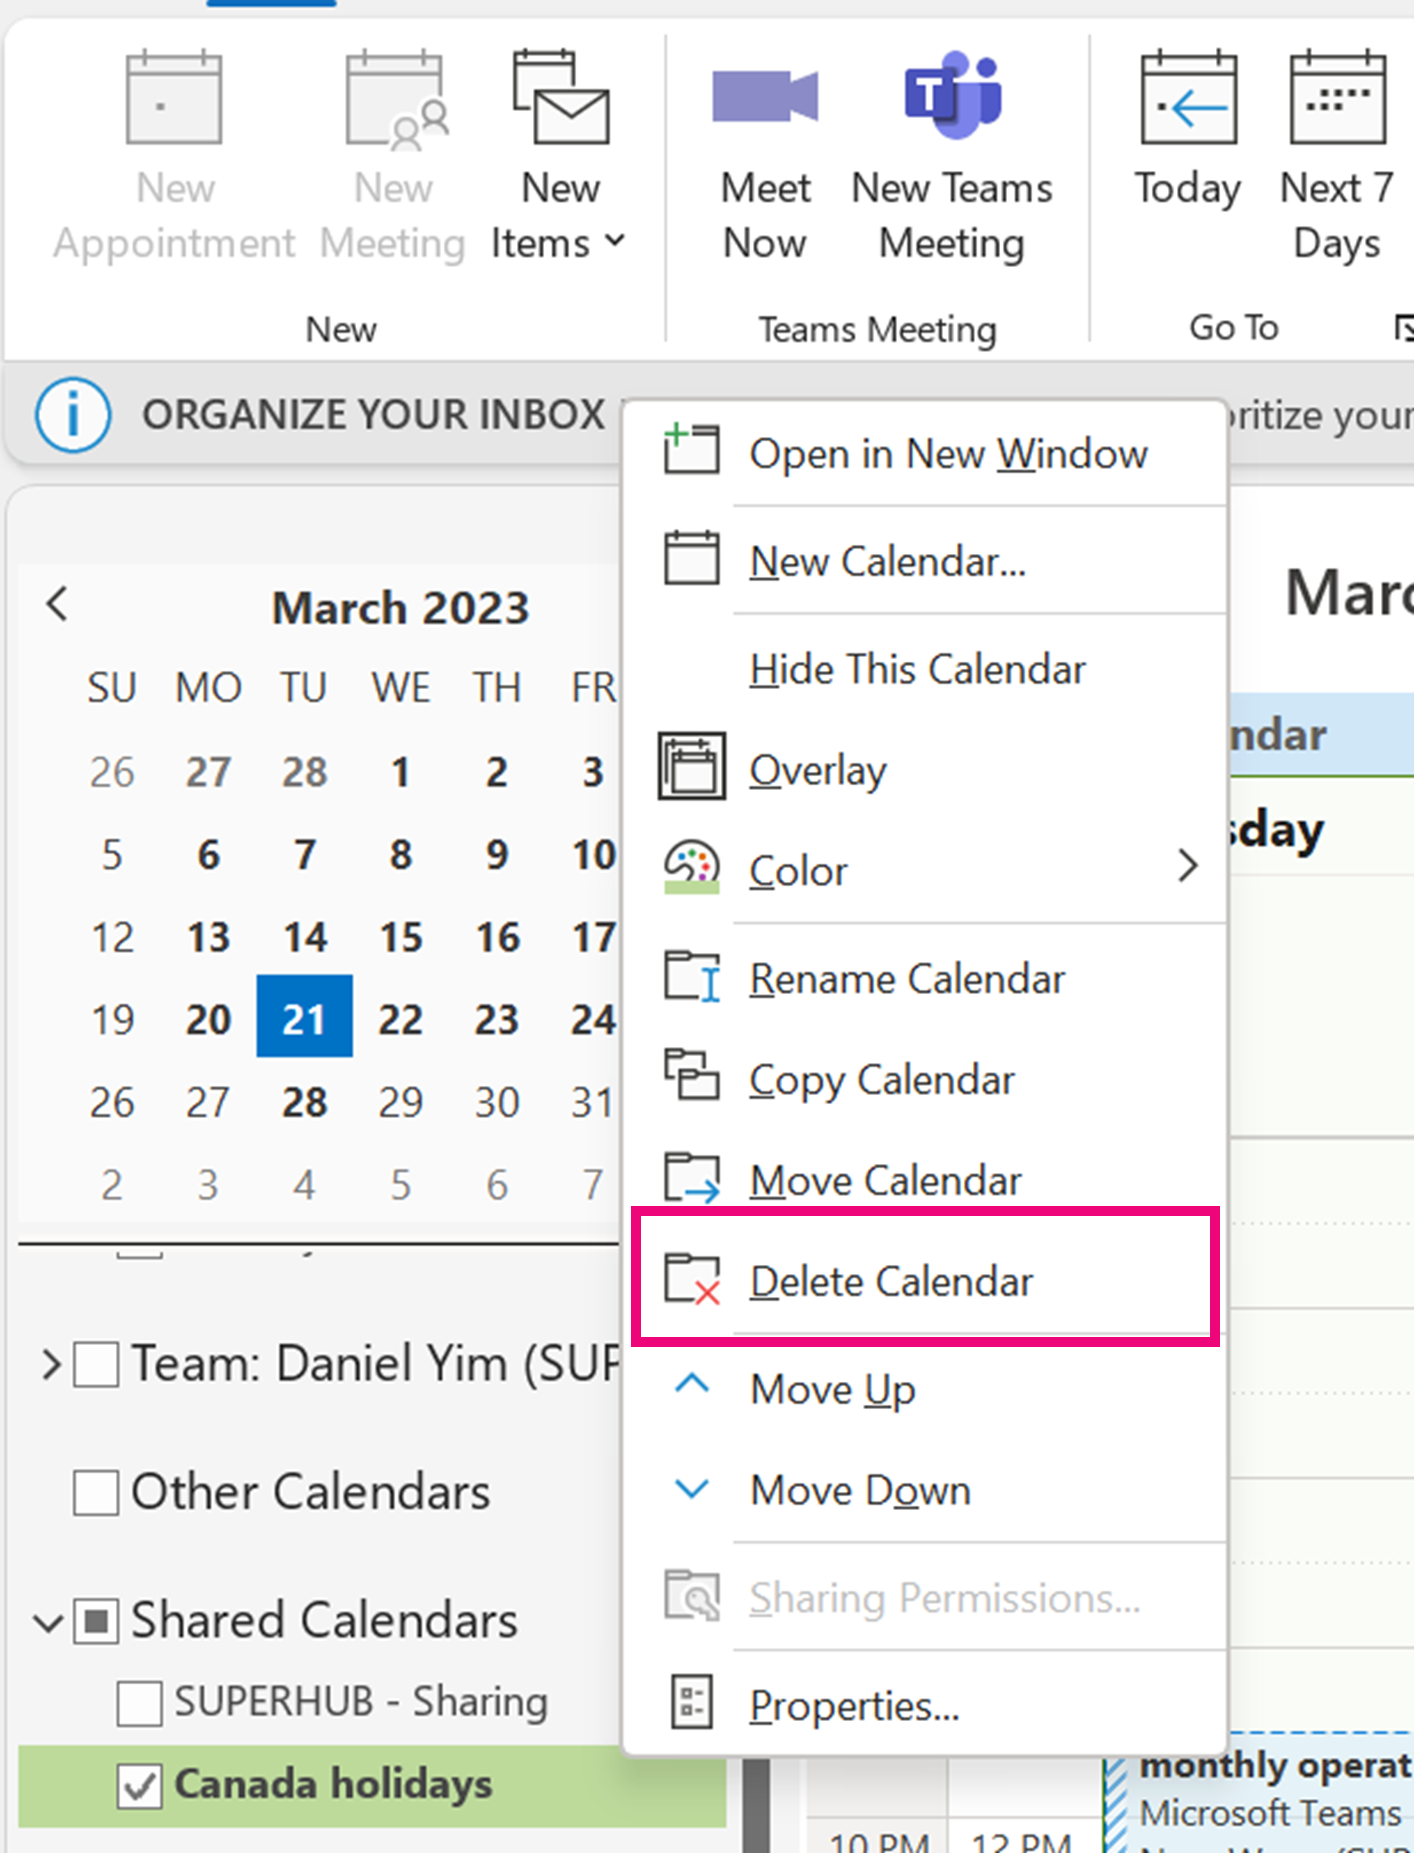
Task: Click the Meet Now camera icon
Action: pyautogui.click(x=765, y=98)
